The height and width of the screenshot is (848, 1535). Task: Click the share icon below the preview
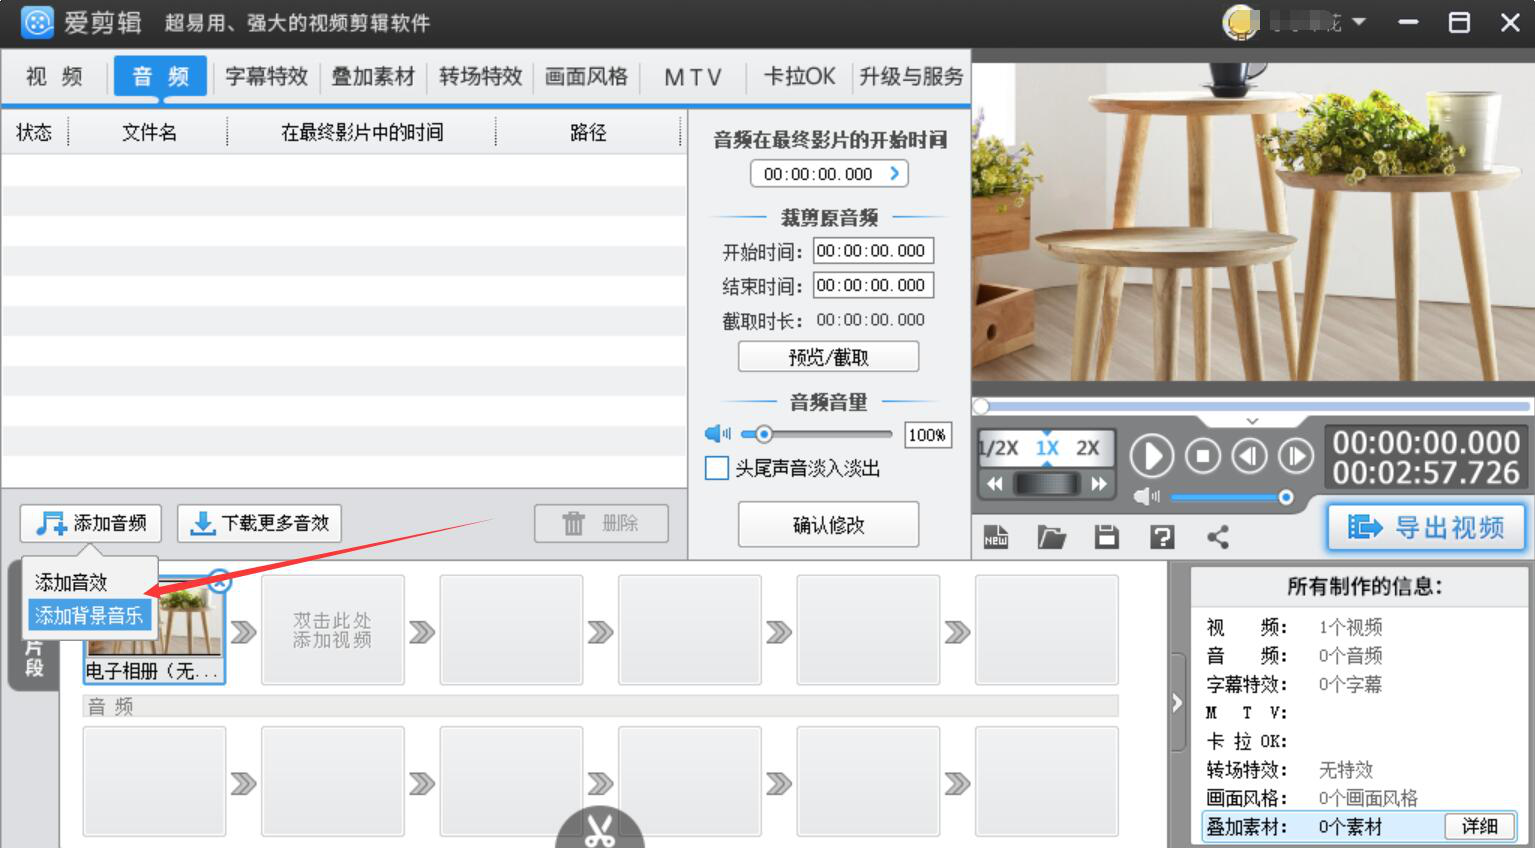point(1218,537)
